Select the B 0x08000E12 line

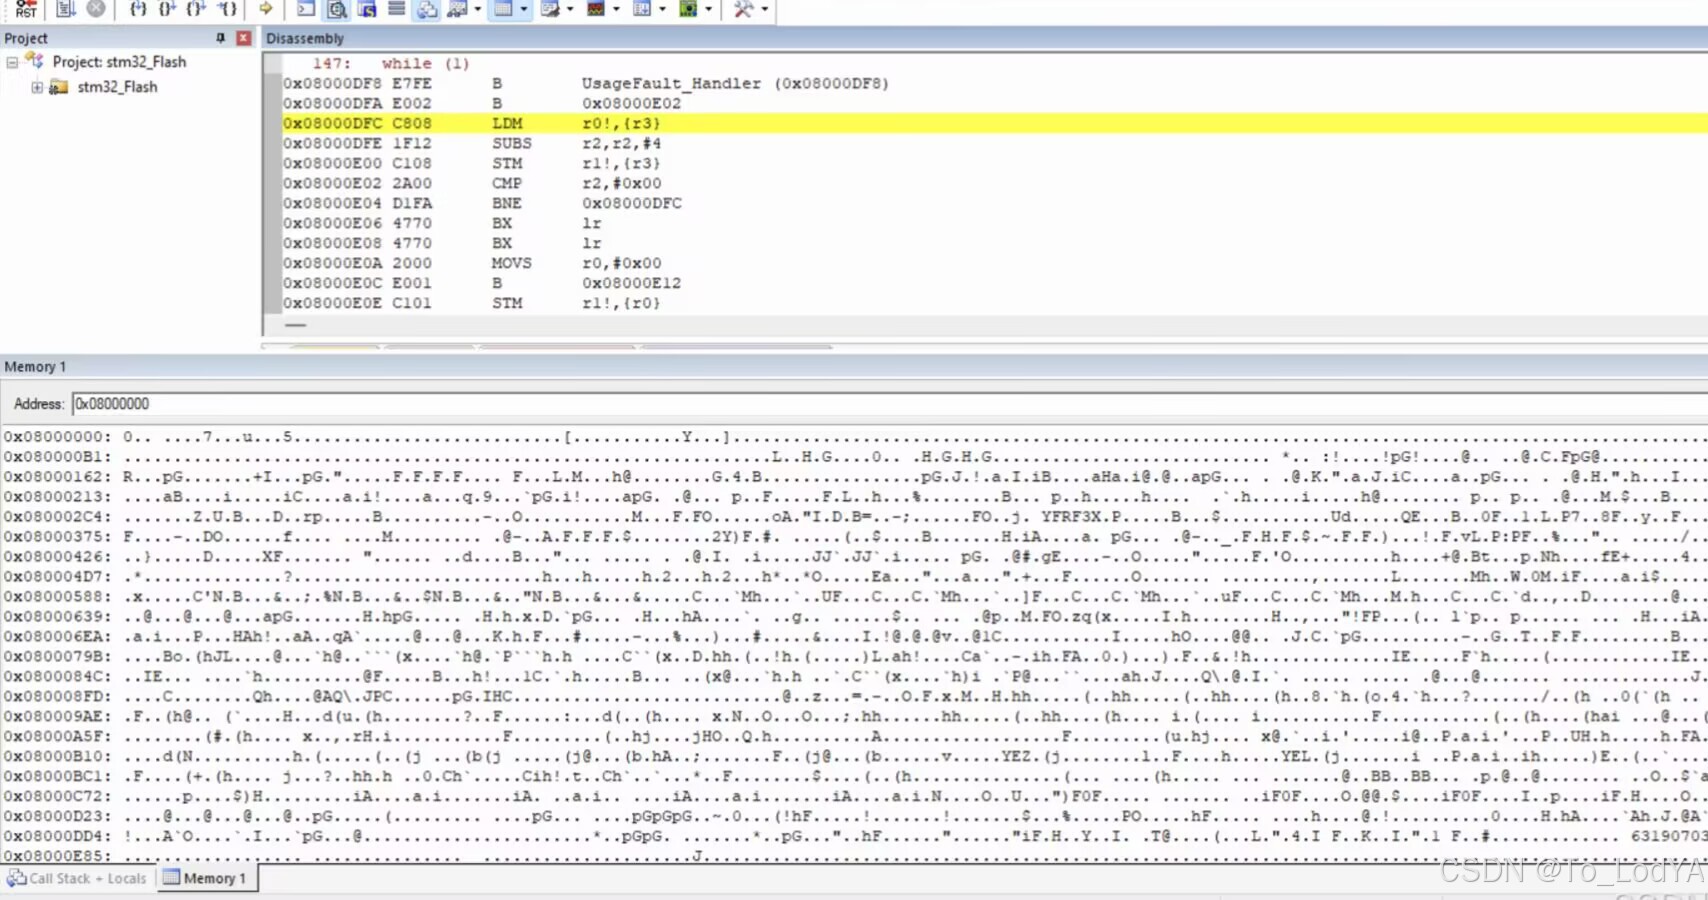pyautogui.click(x=994, y=283)
